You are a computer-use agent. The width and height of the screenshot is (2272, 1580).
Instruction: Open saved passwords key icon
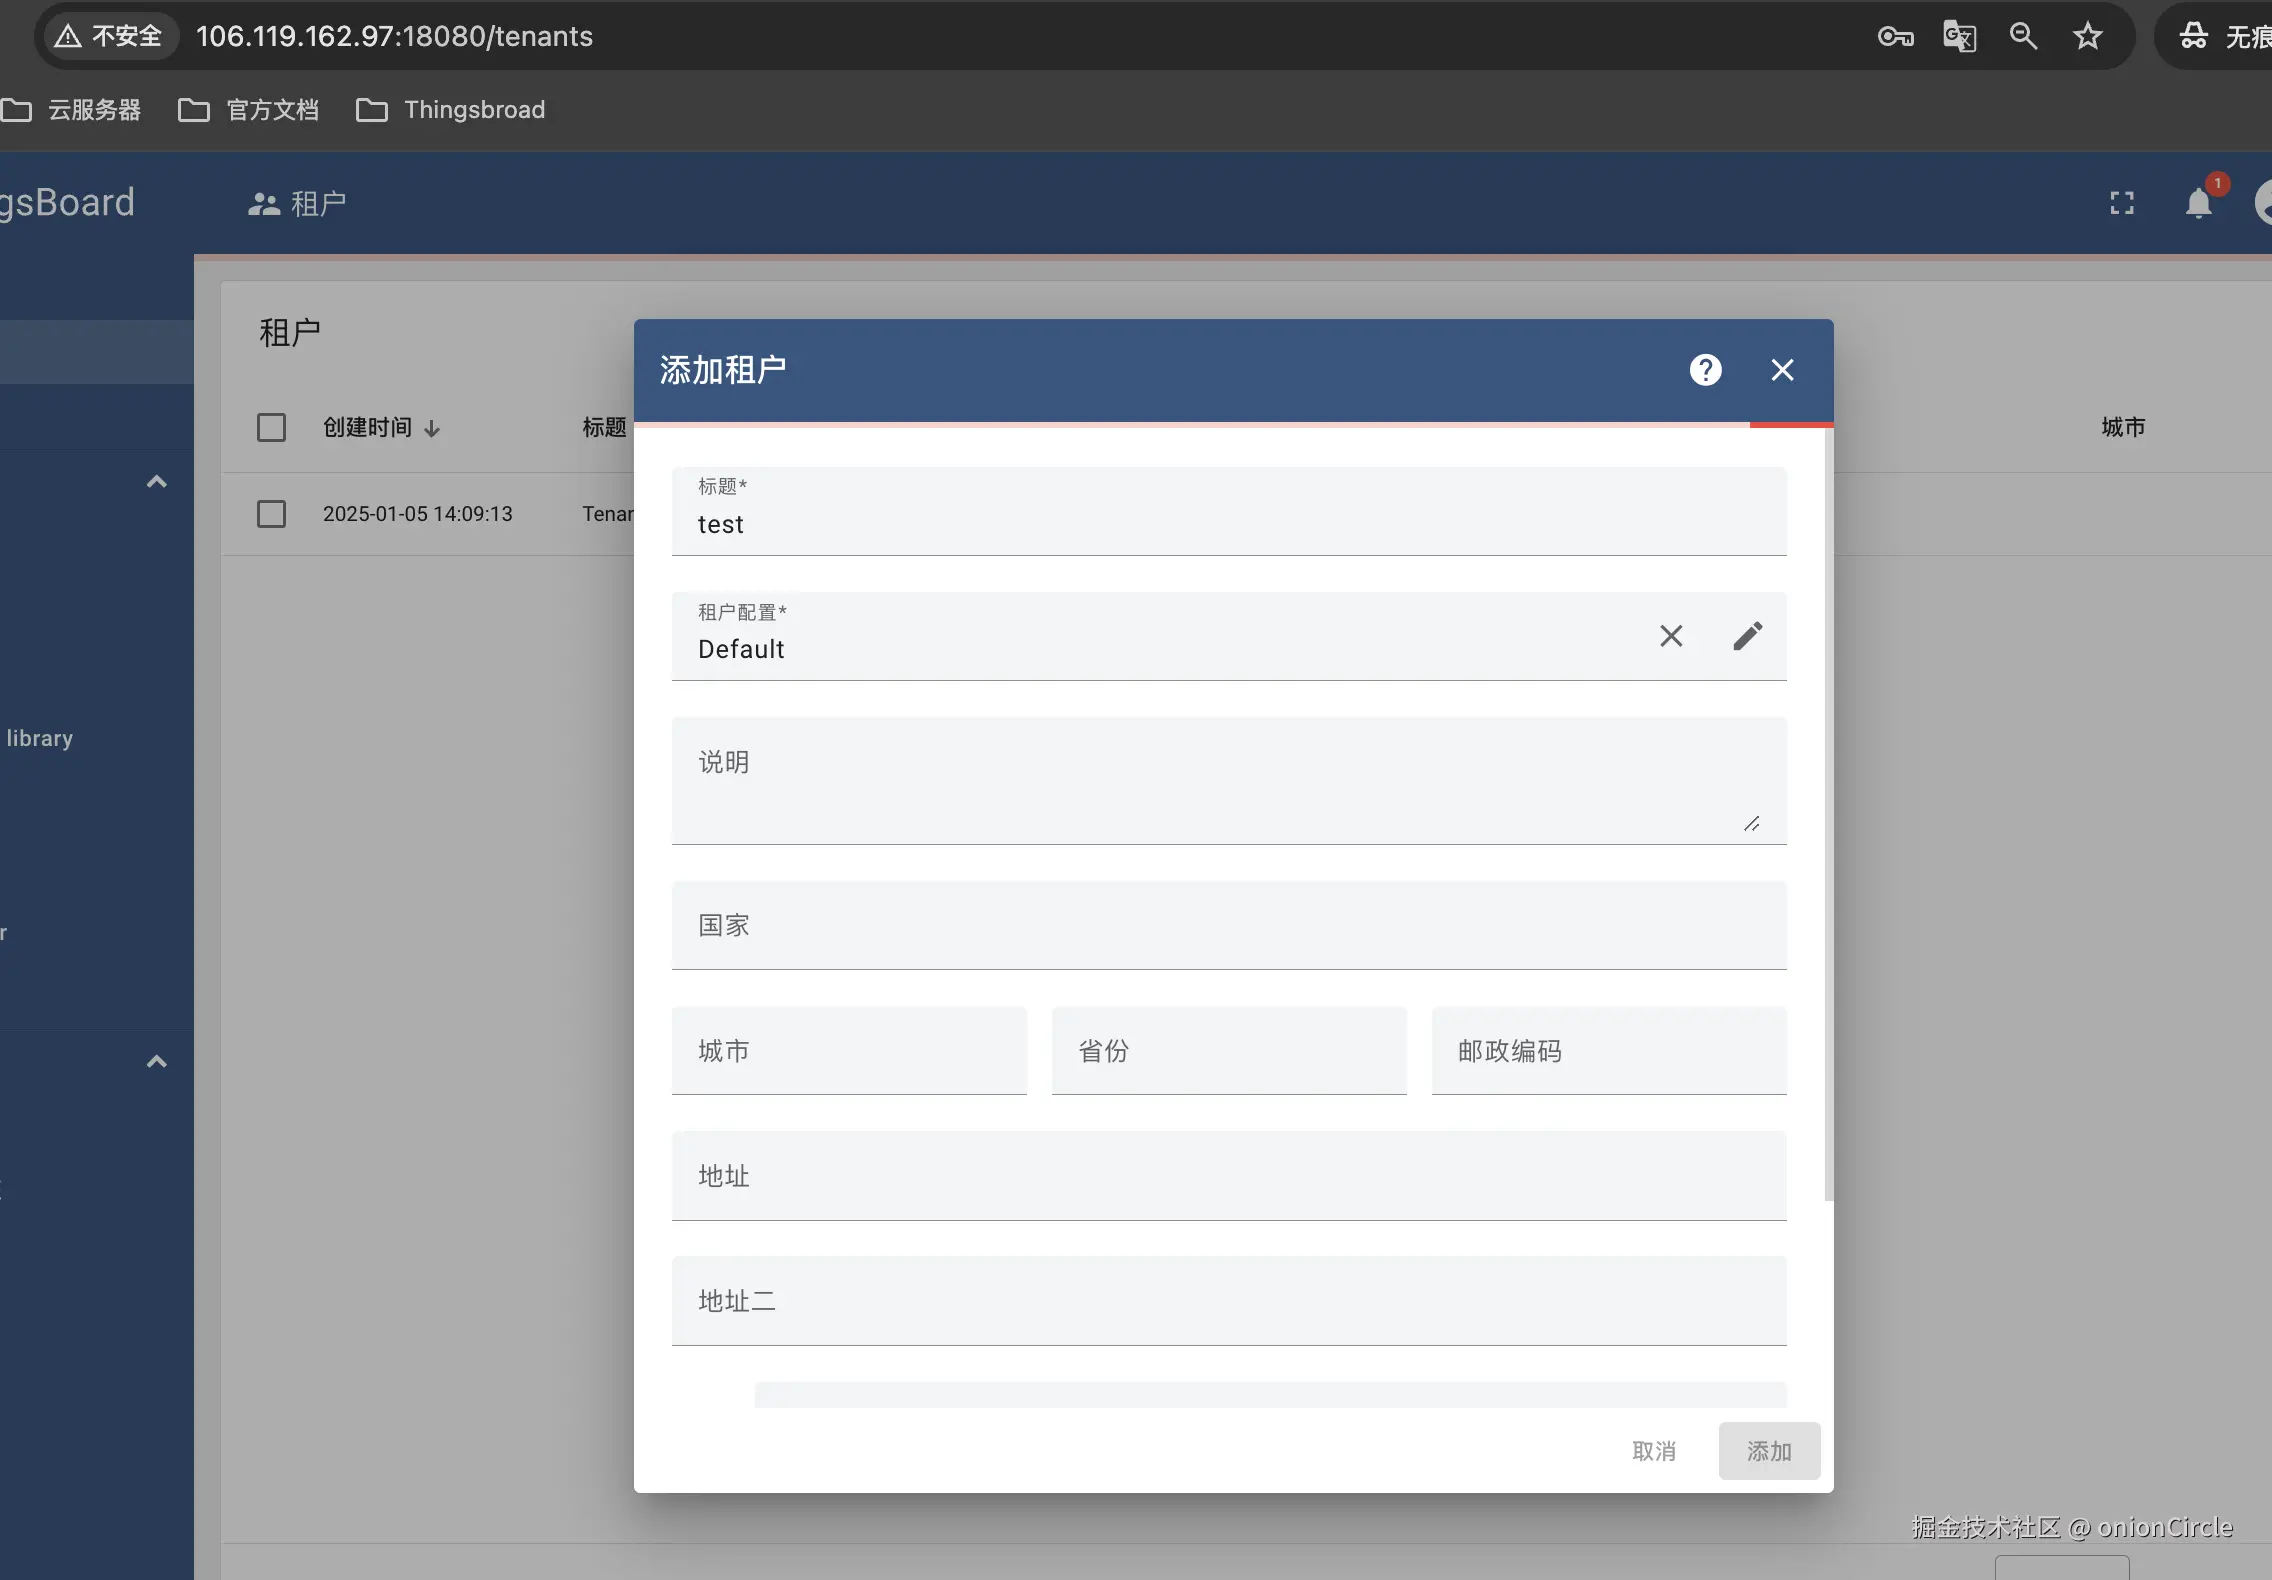pyautogui.click(x=1895, y=37)
